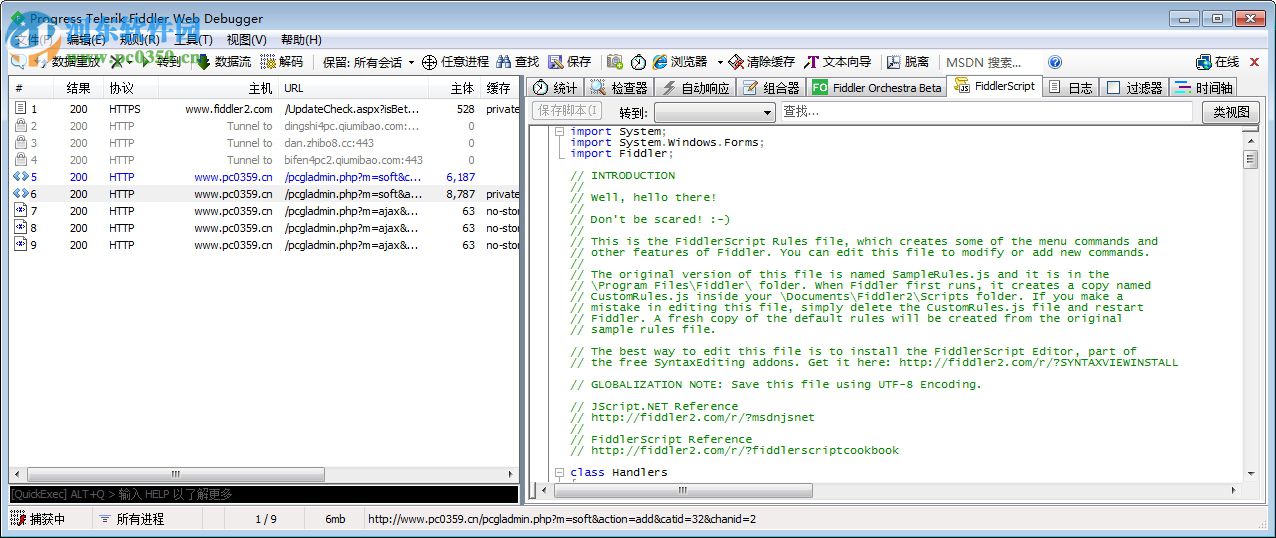This screenshot has height=538, width=1276.
Task: Switch to the 日志 log tab
Action: (1071, 87)
